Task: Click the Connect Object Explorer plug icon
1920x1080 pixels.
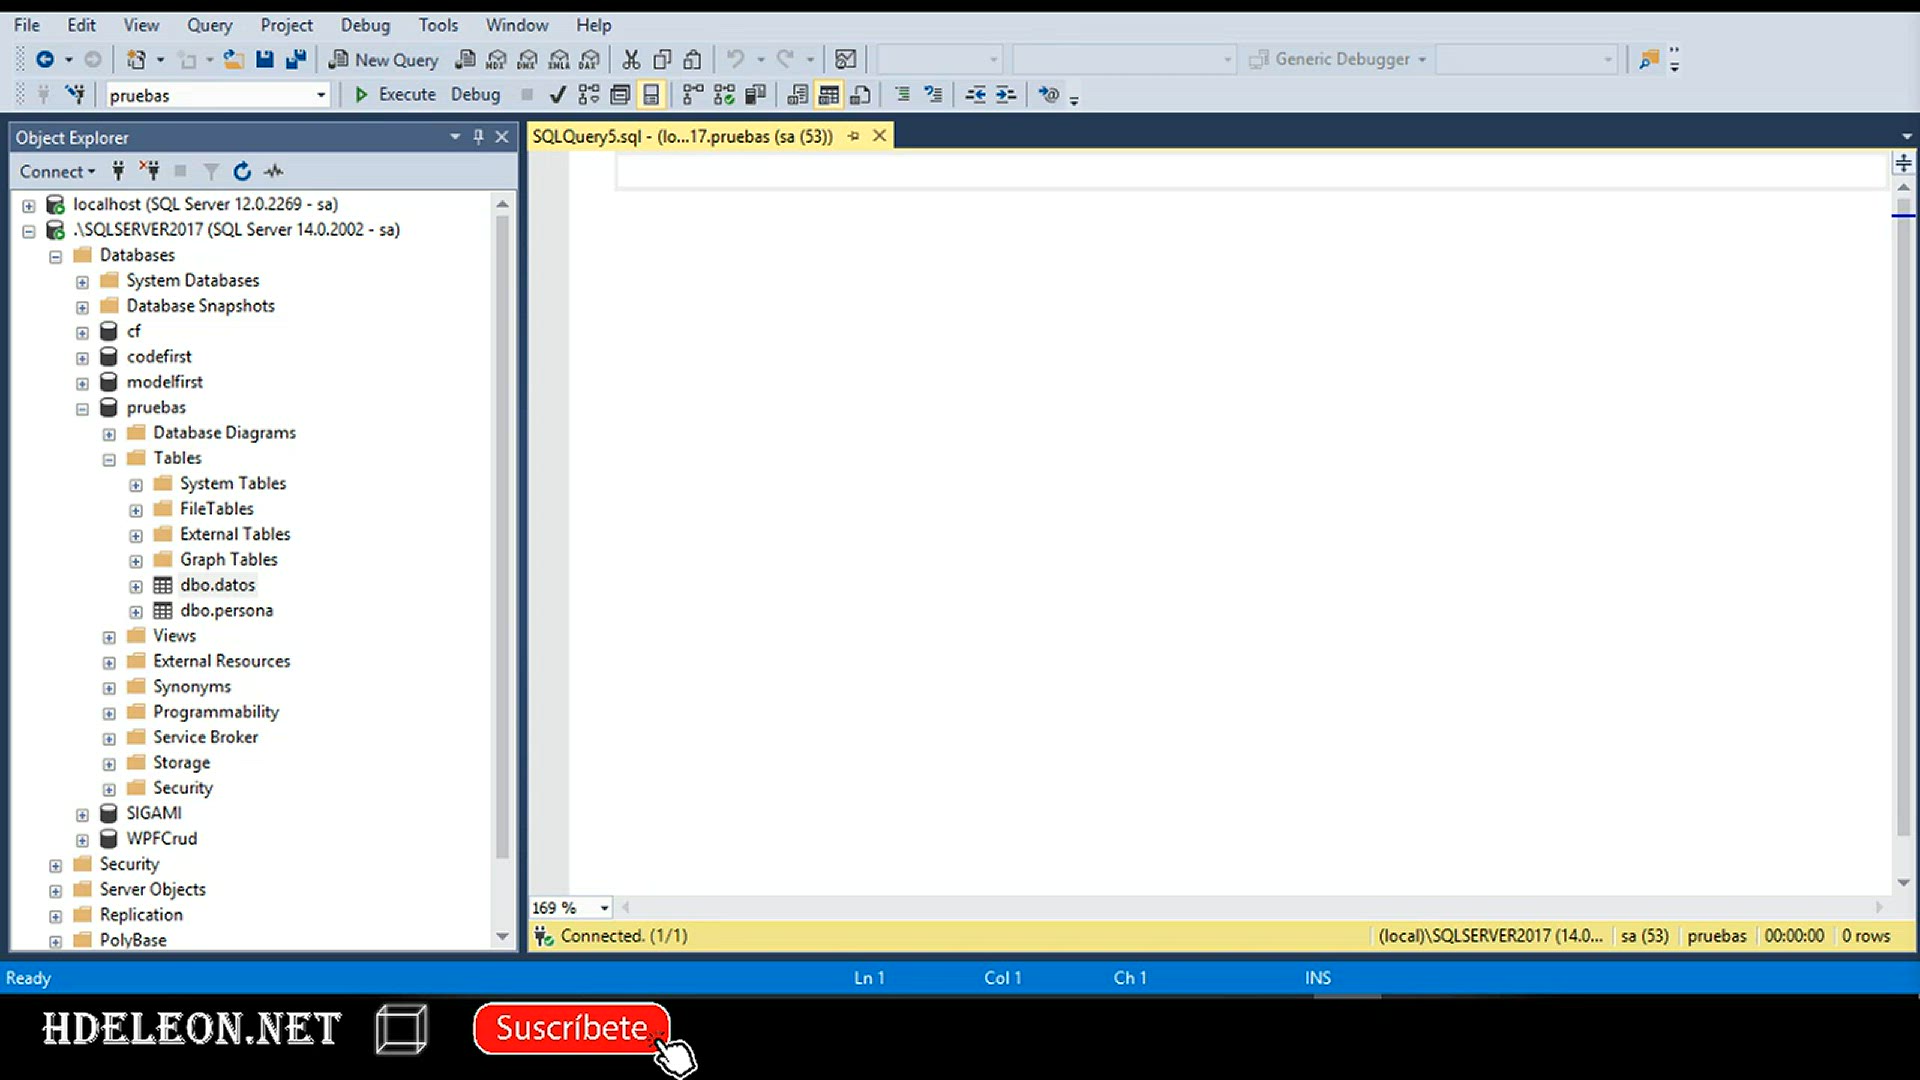Action: tap(118, 171)
